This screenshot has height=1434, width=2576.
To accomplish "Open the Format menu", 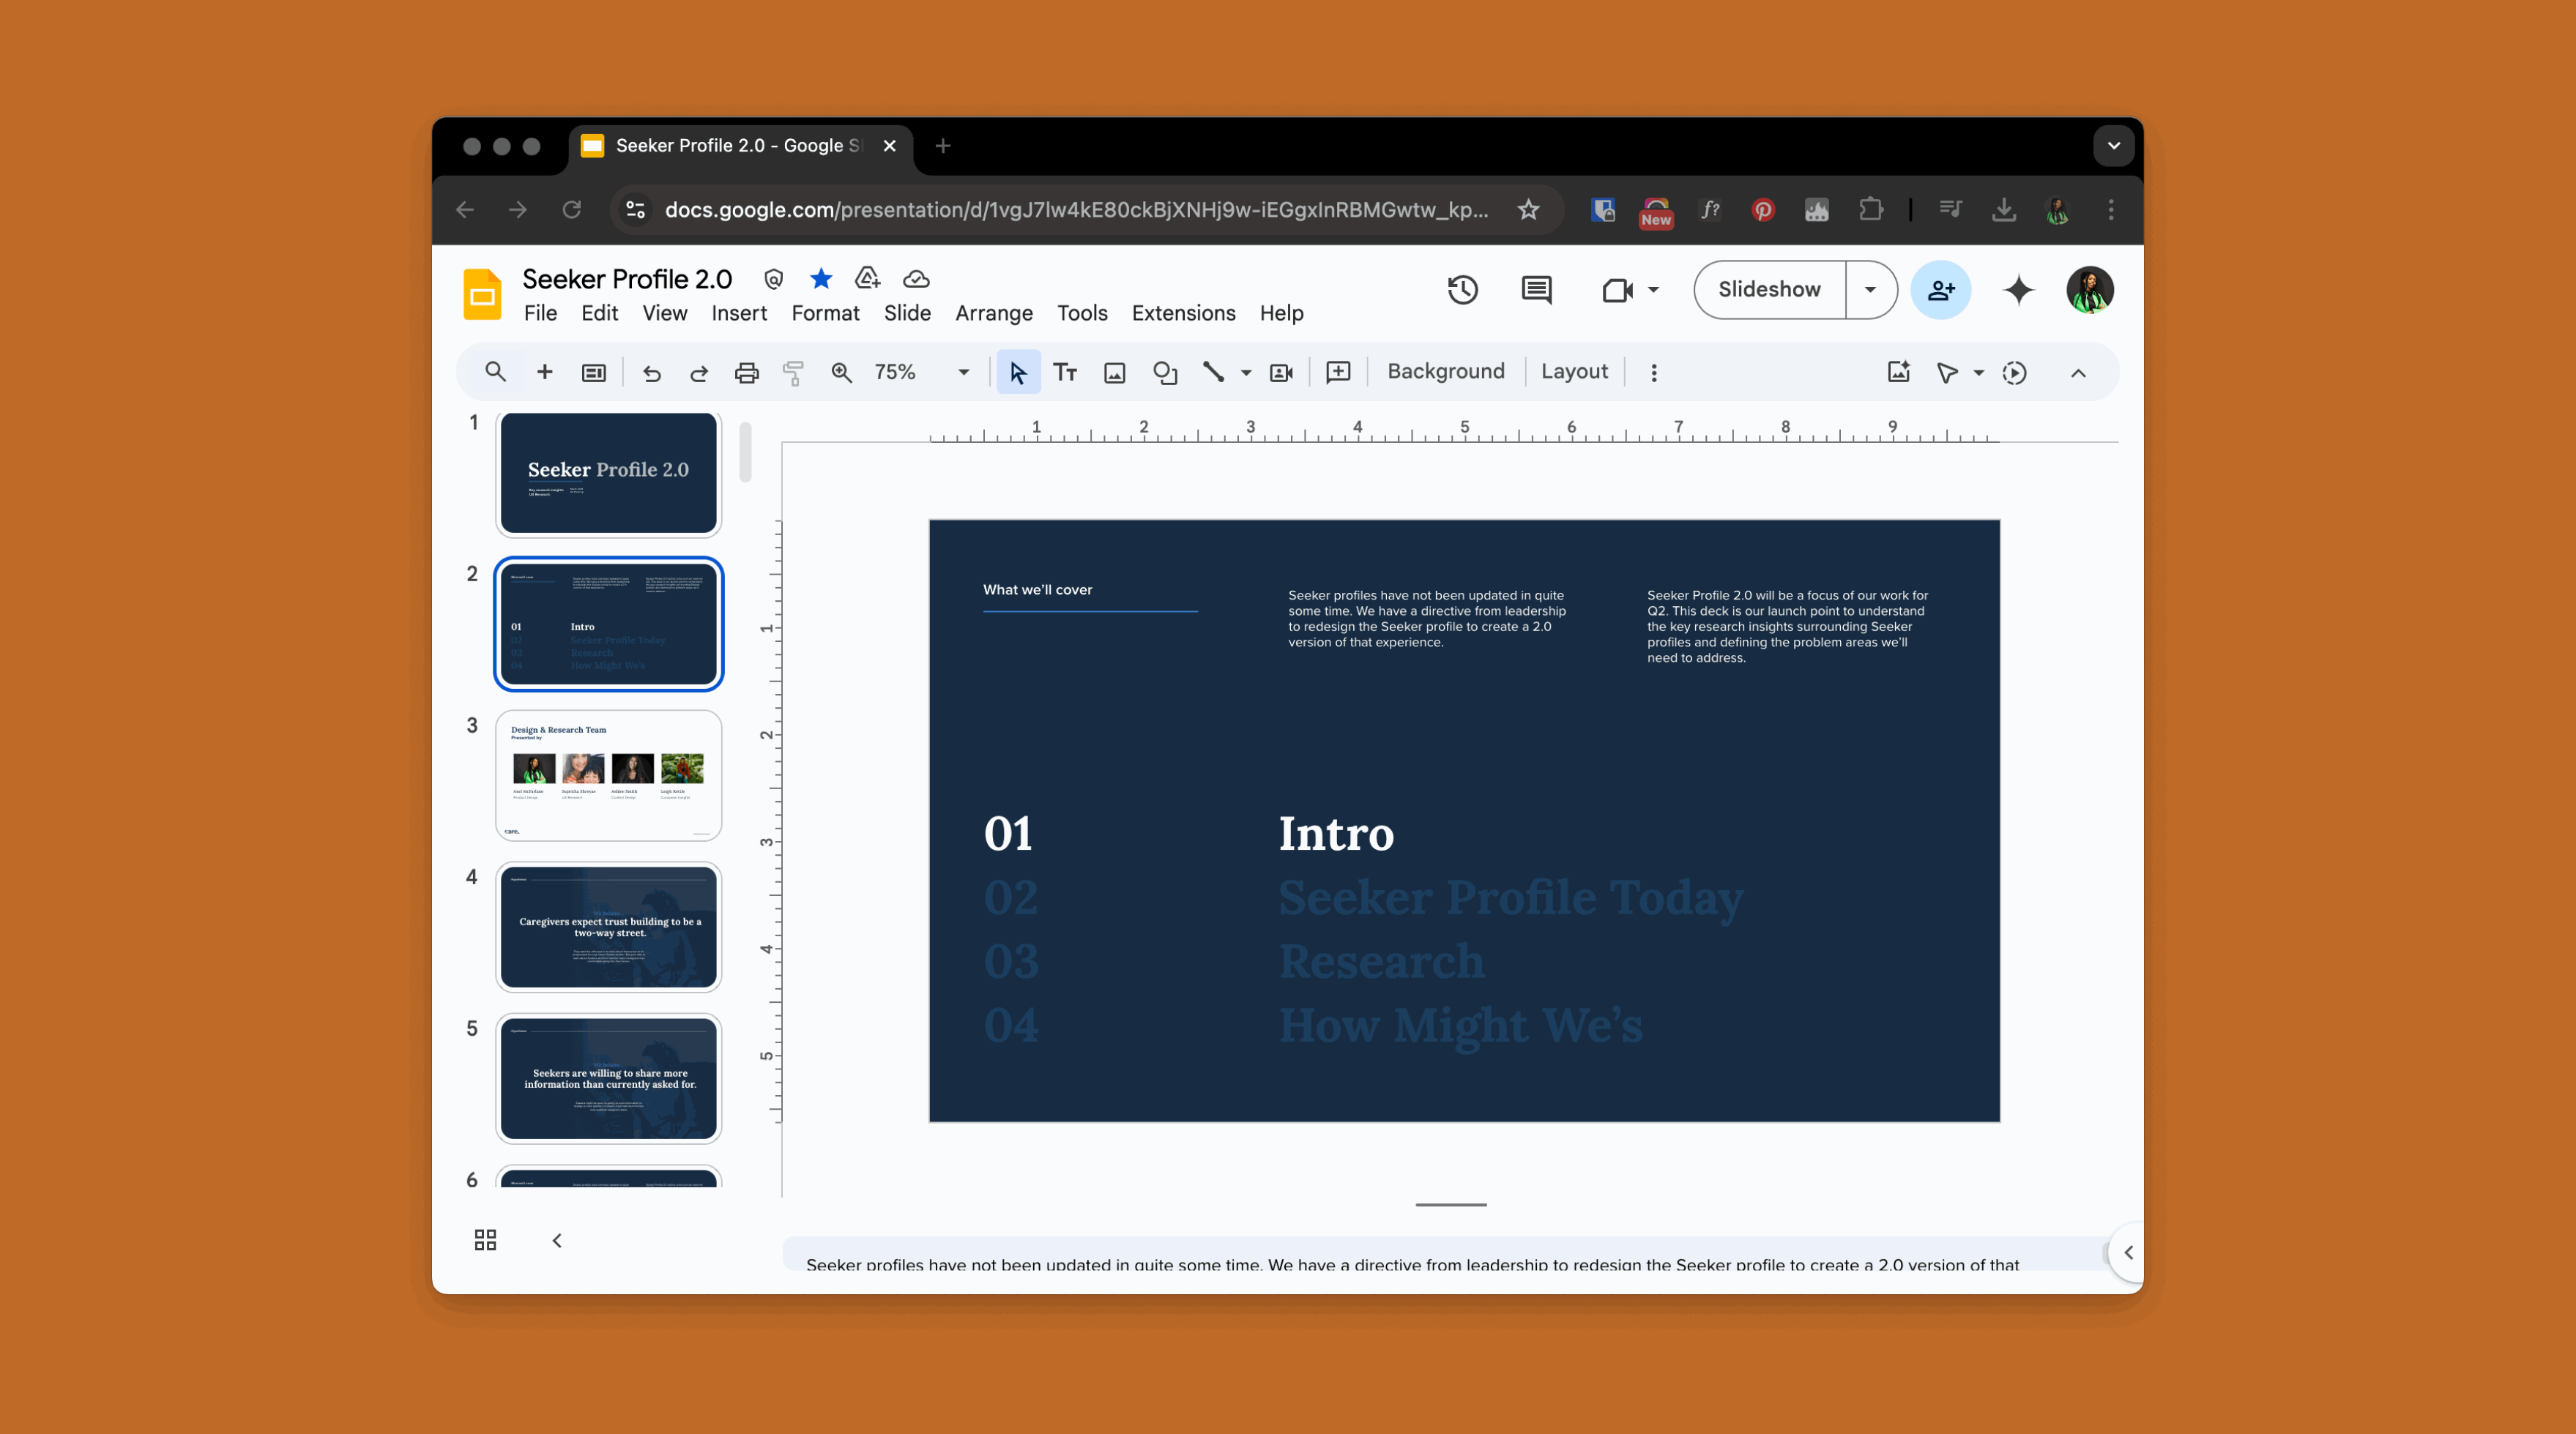I will pos(823,313).
